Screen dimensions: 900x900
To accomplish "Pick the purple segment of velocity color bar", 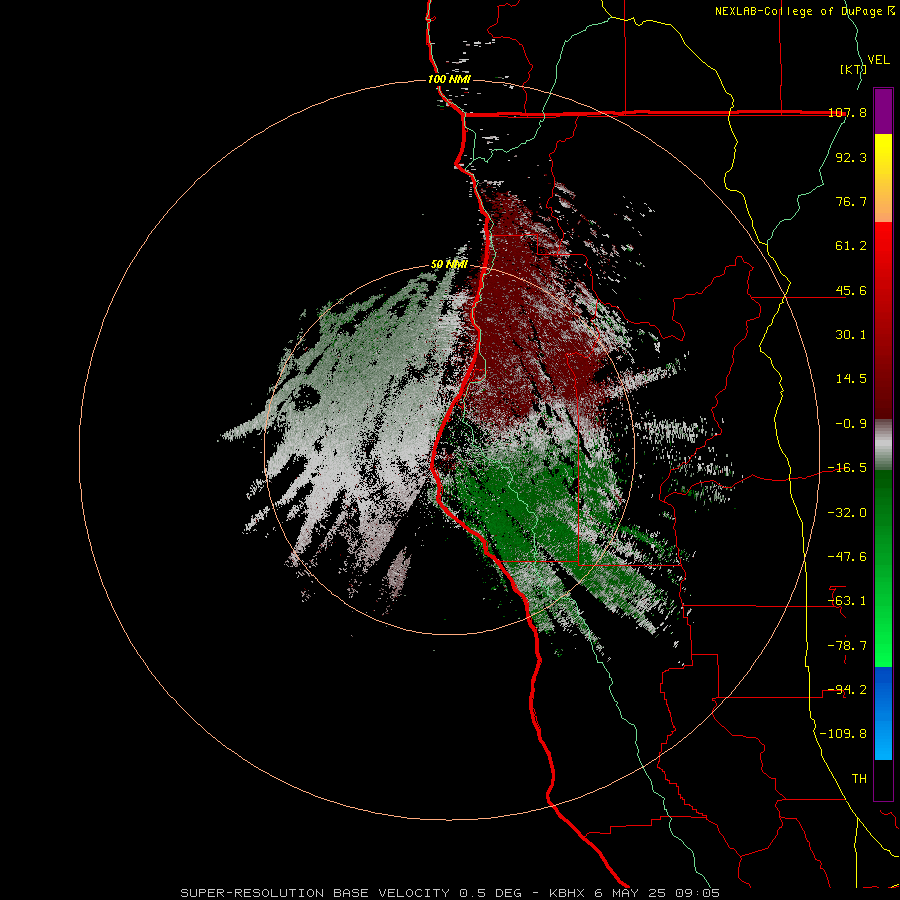I will coord(883,111).
